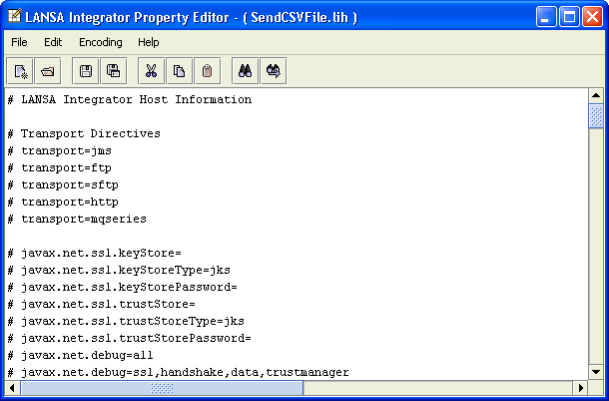The image size is (609, 401).
Task: Open a file using the folder icon
Action: pyautogui.click(x=48, y=71)
